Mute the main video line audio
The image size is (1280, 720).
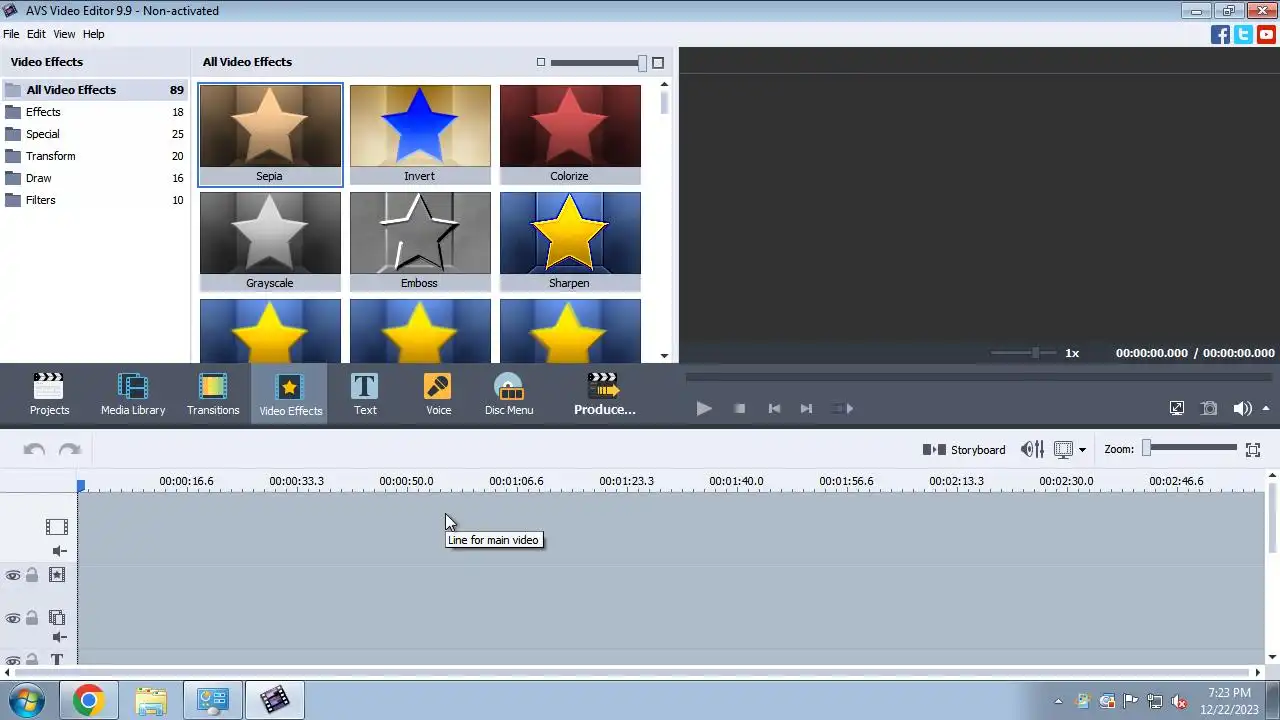[x=59, y=551]
